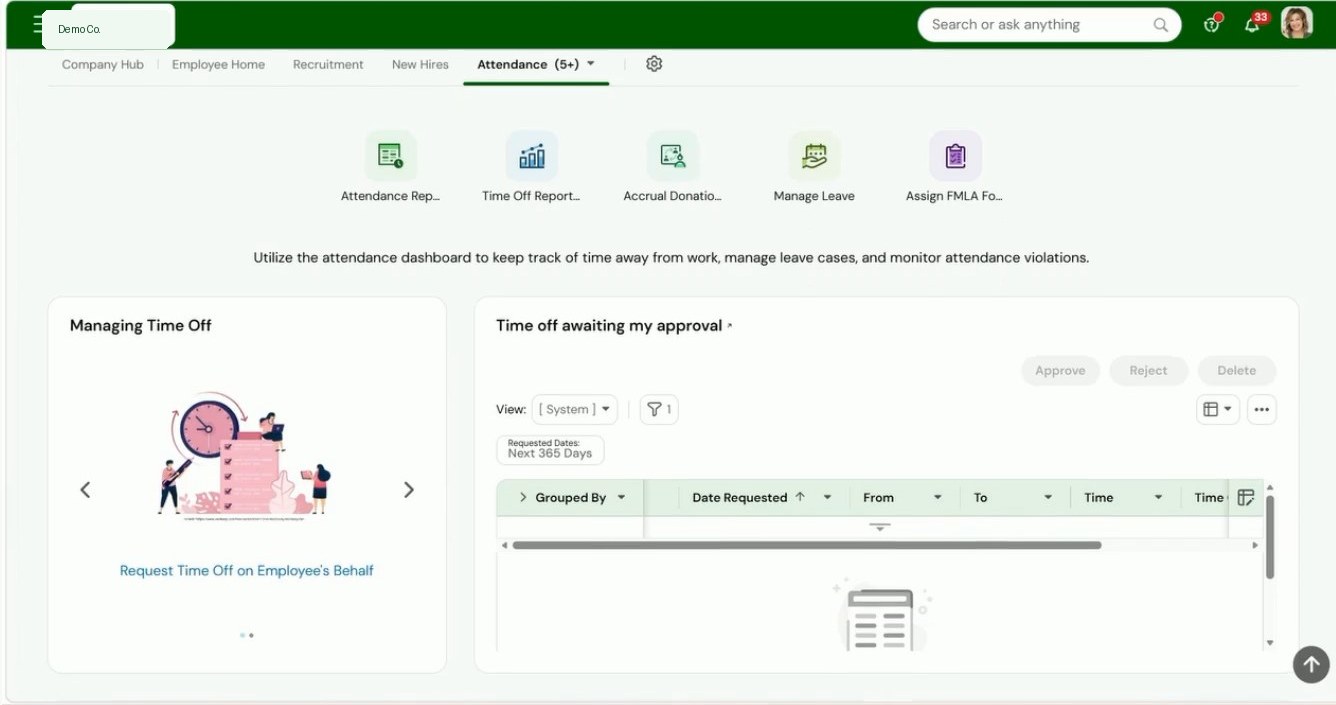Open the Accrual Donation icon
This screenshot has height=705, width=1336.
point(672,156)
